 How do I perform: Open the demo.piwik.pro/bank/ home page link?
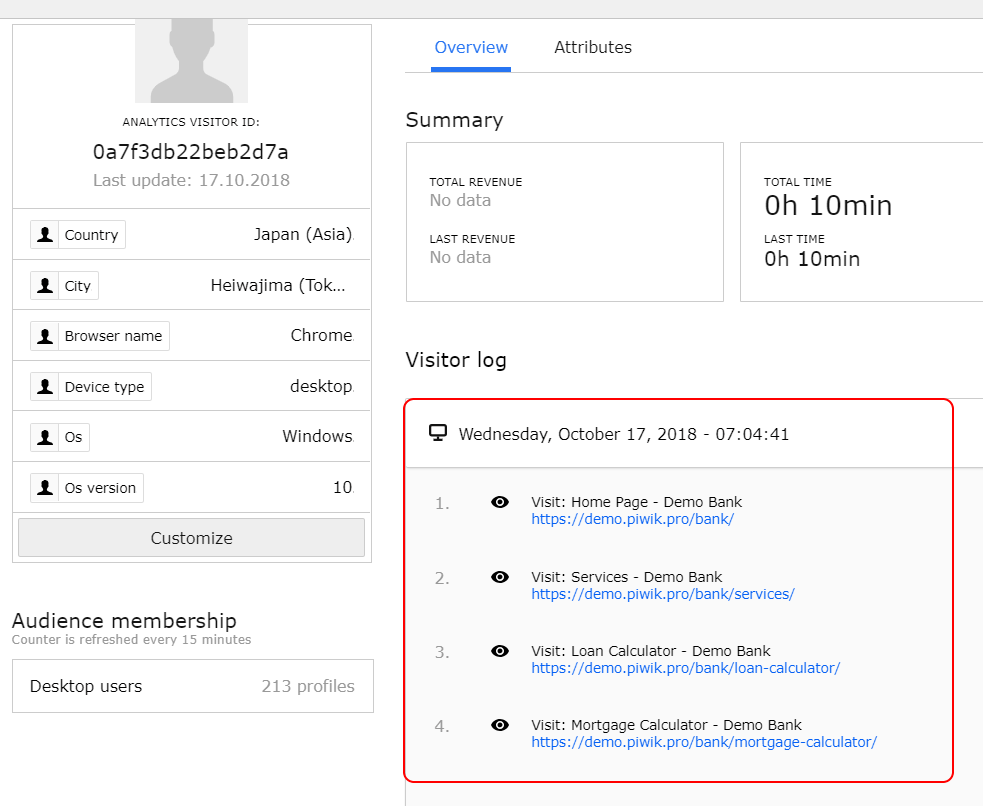tap(632, 520)
